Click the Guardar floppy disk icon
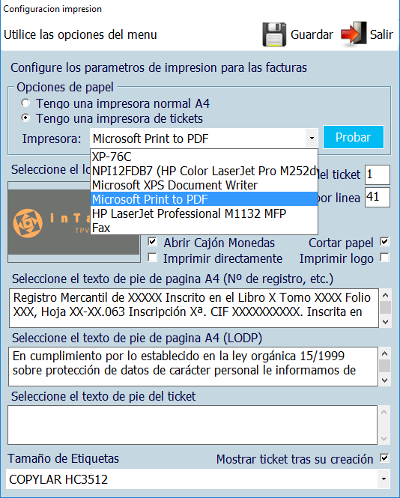 pyautogui.click(x=274, y=34)
